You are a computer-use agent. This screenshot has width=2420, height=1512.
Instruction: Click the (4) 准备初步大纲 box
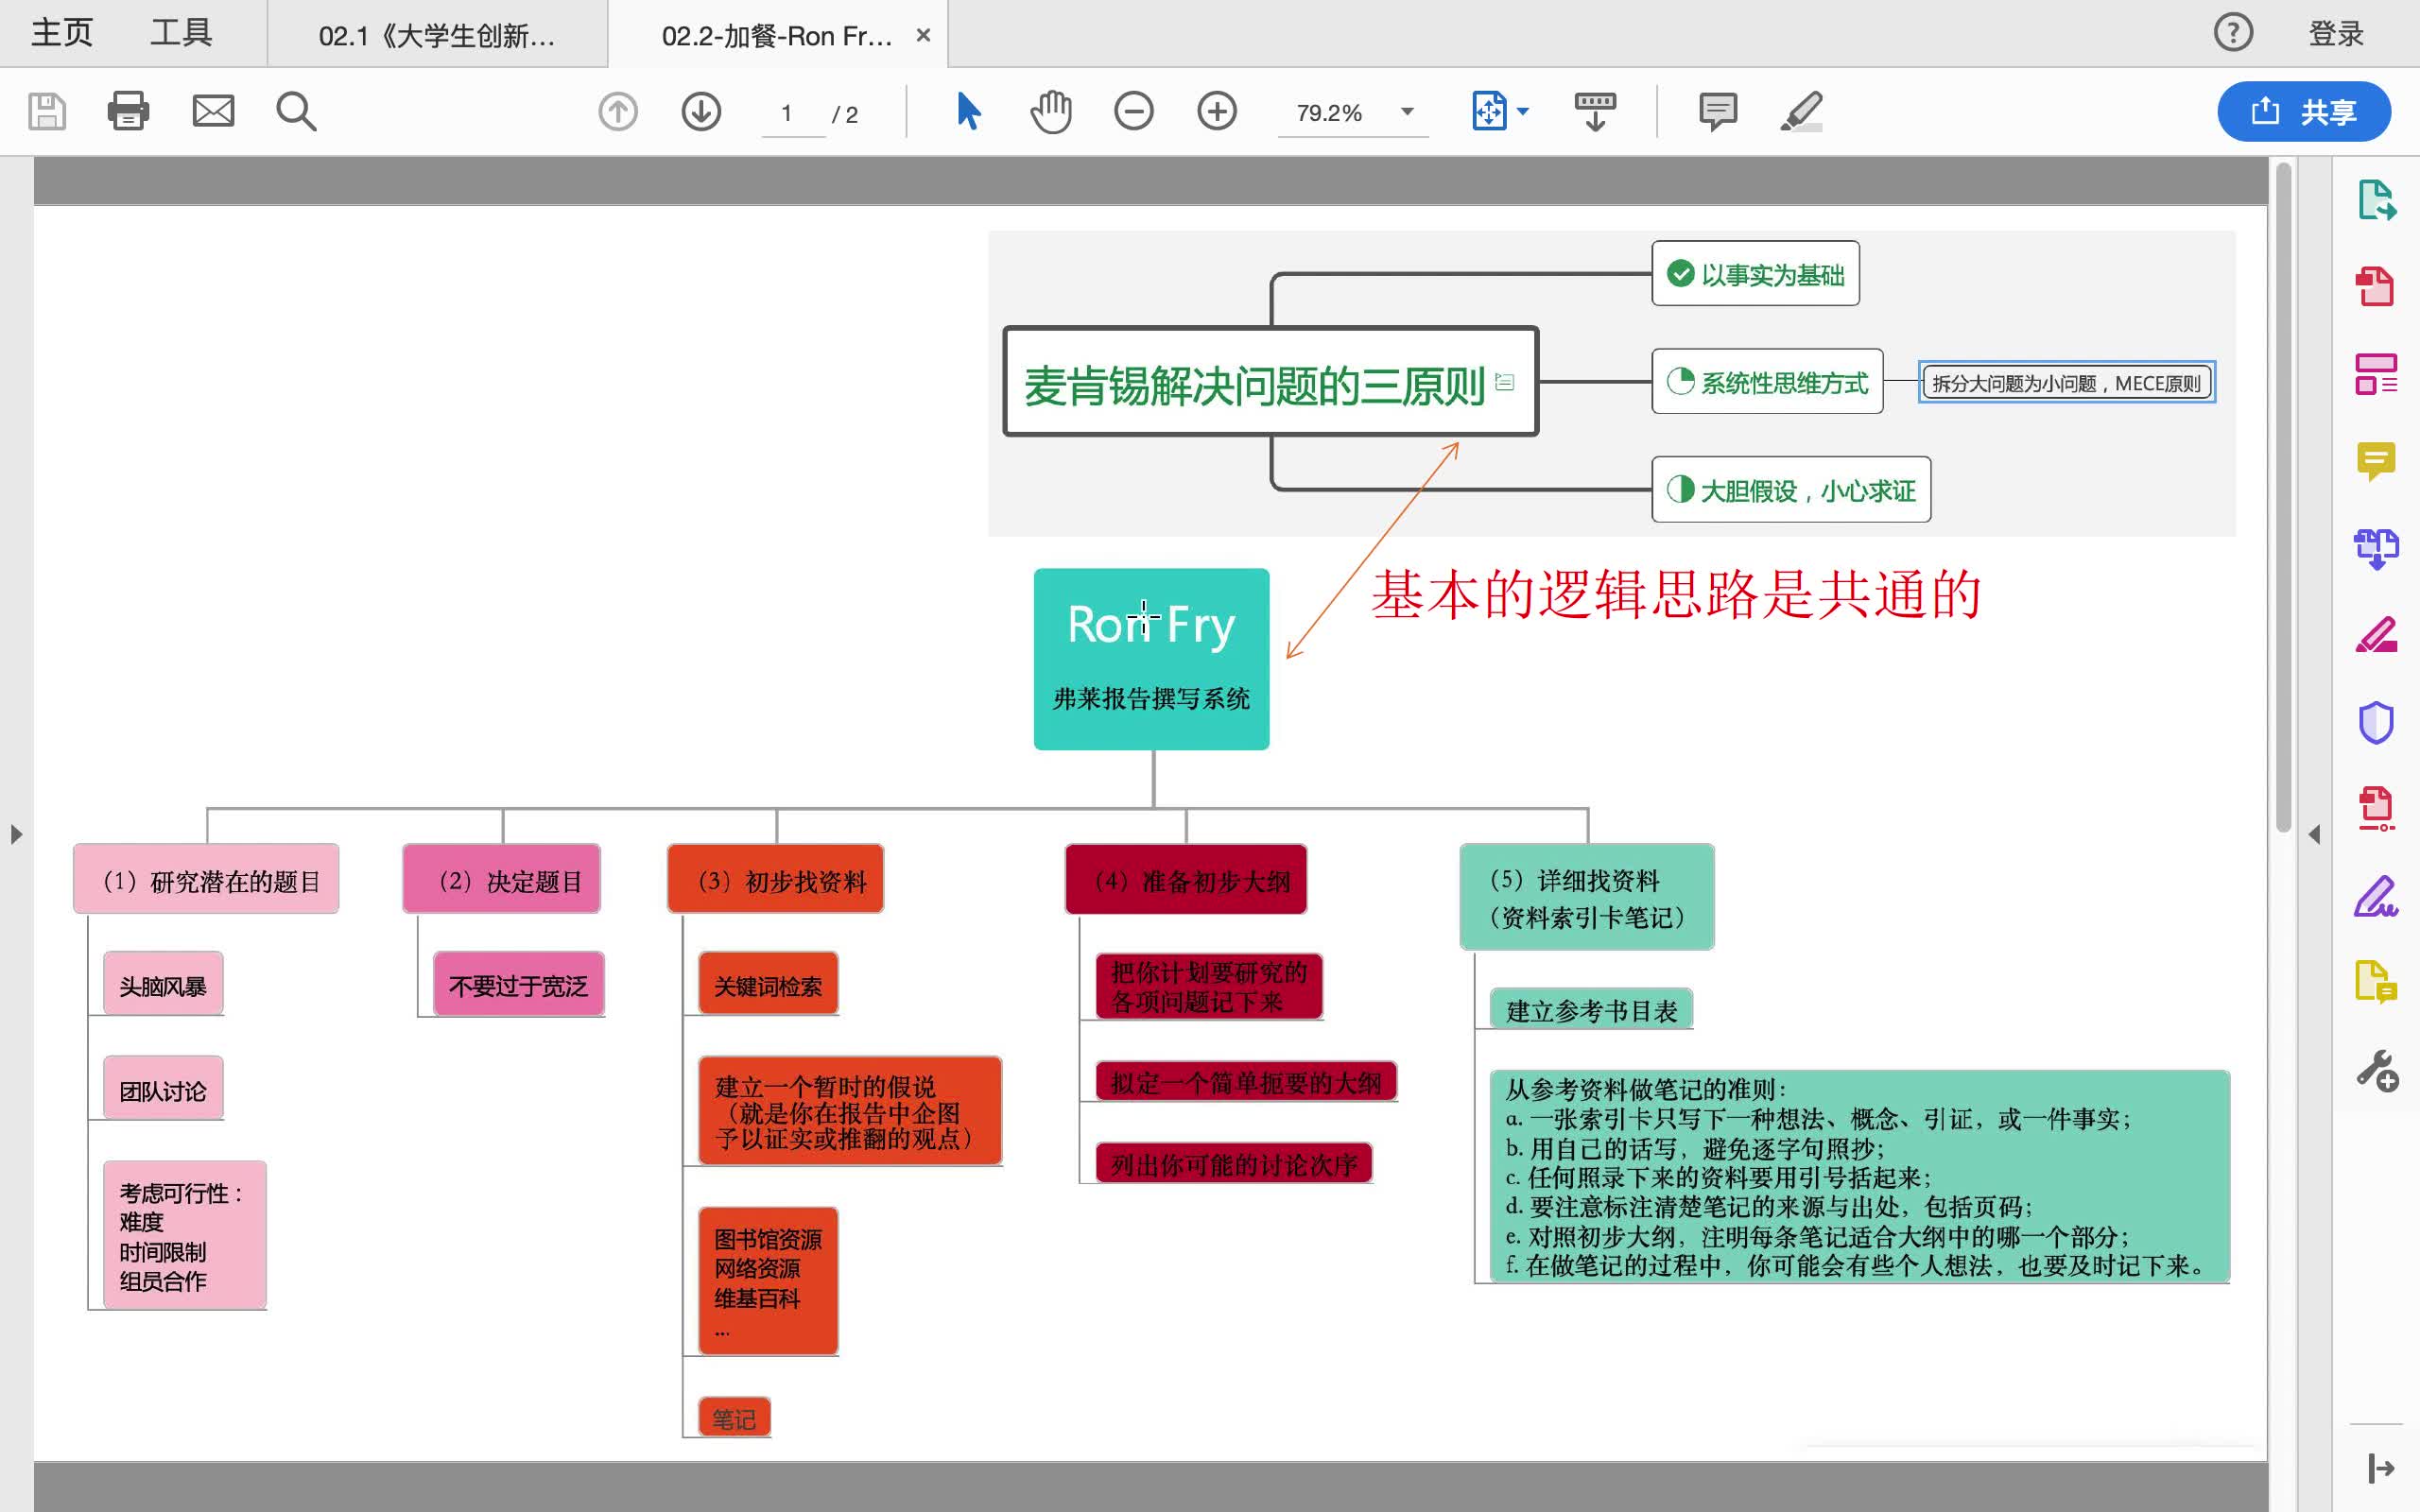point(1186,879)
